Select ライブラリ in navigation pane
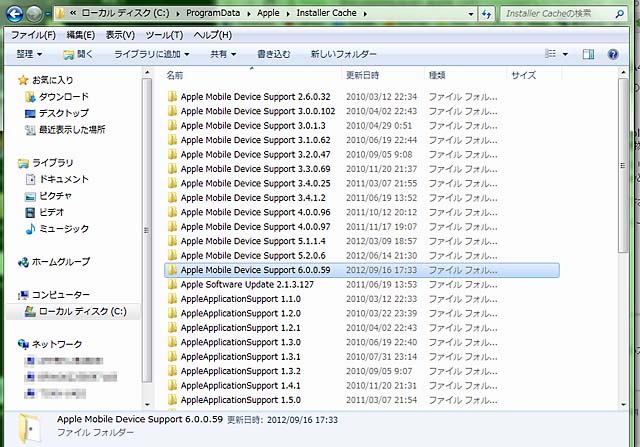640x447 pixels. [x=46, y=163]
